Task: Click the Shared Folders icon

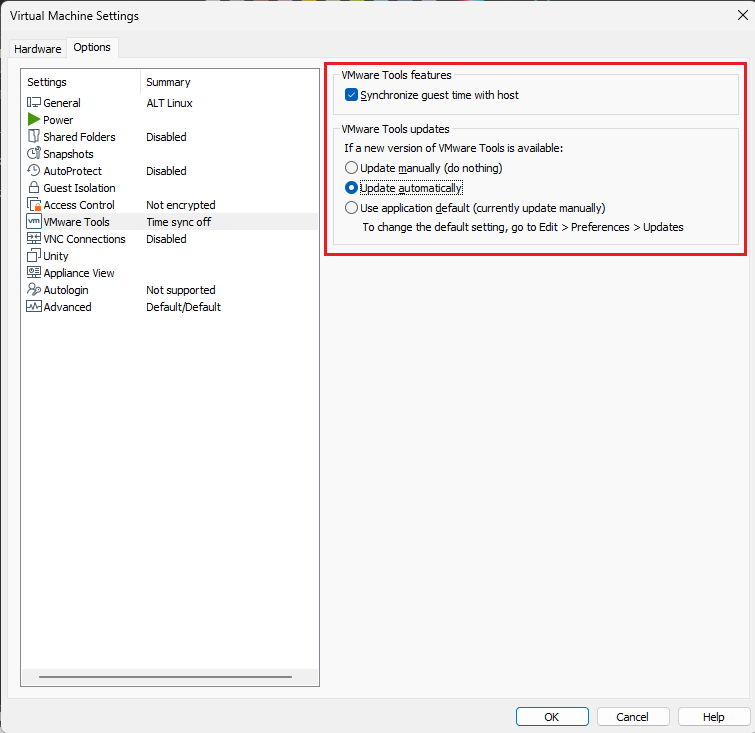Action: pos(34,137)
